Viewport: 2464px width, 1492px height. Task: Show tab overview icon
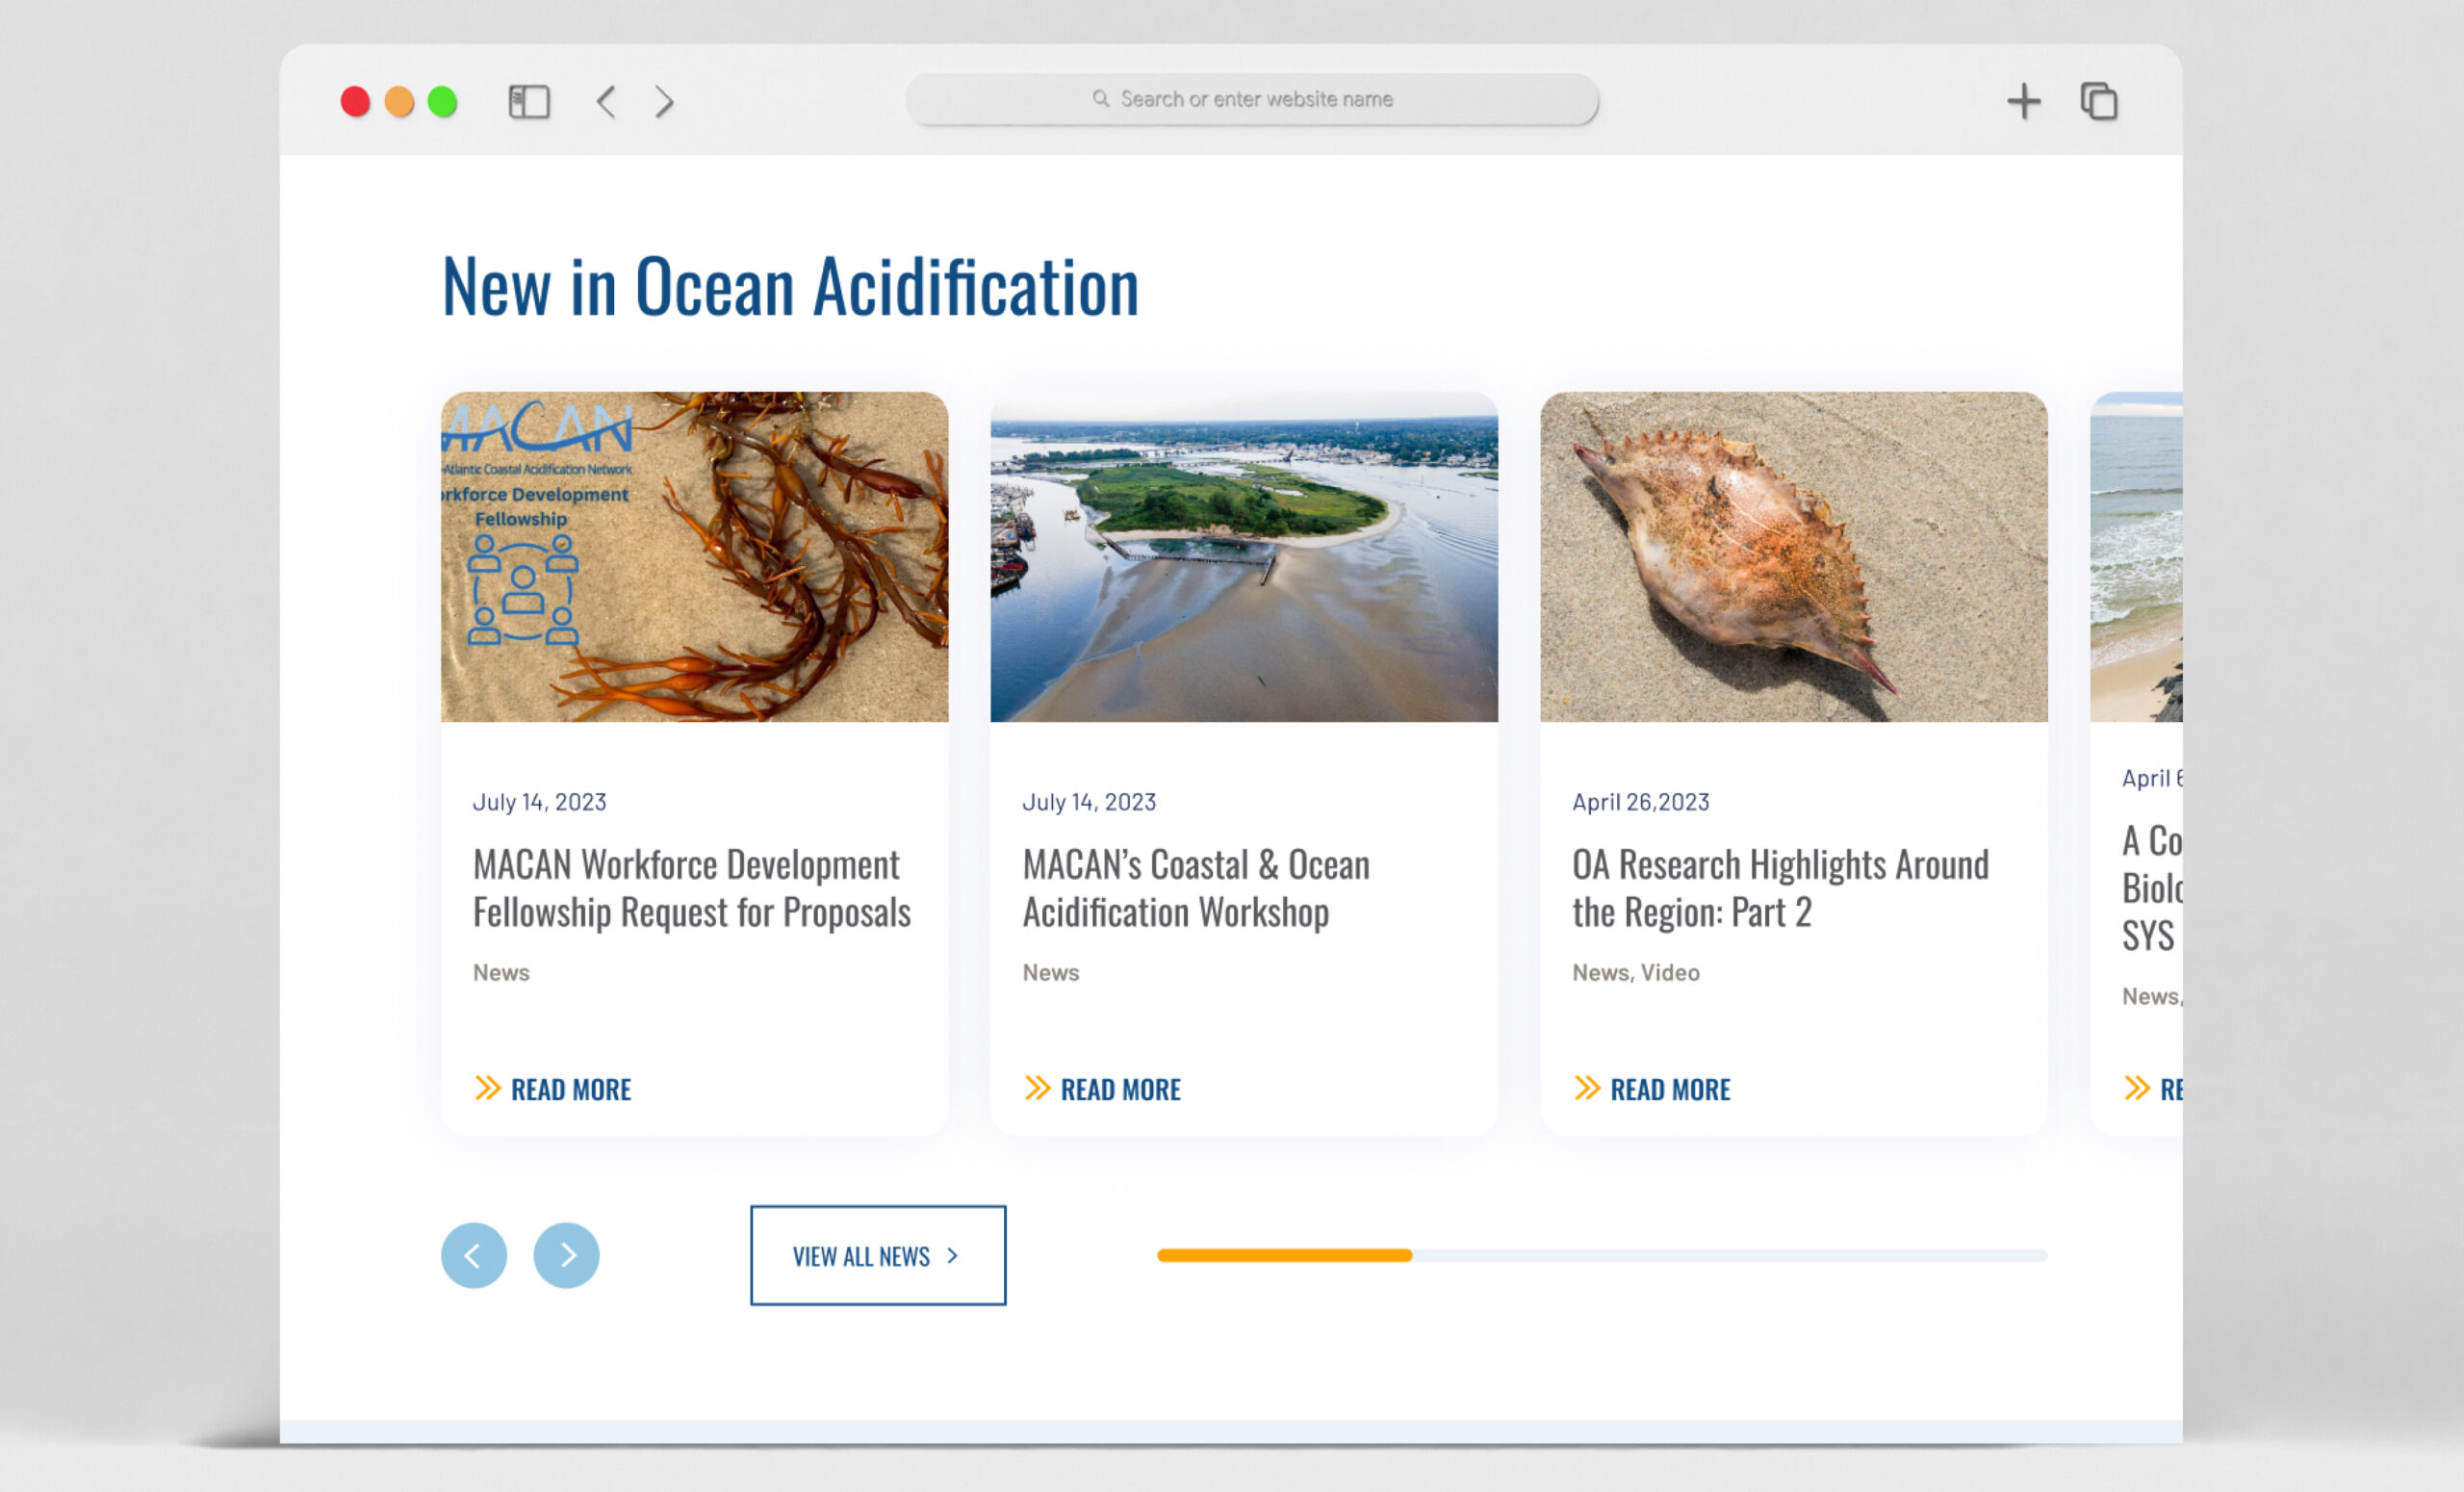[2098, 101]
